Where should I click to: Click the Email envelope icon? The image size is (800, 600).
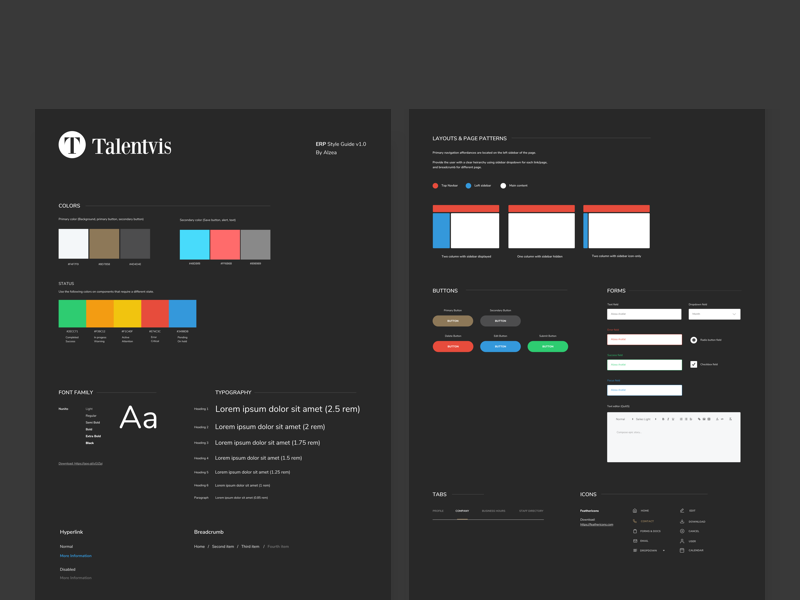click(x=635, y=541)
